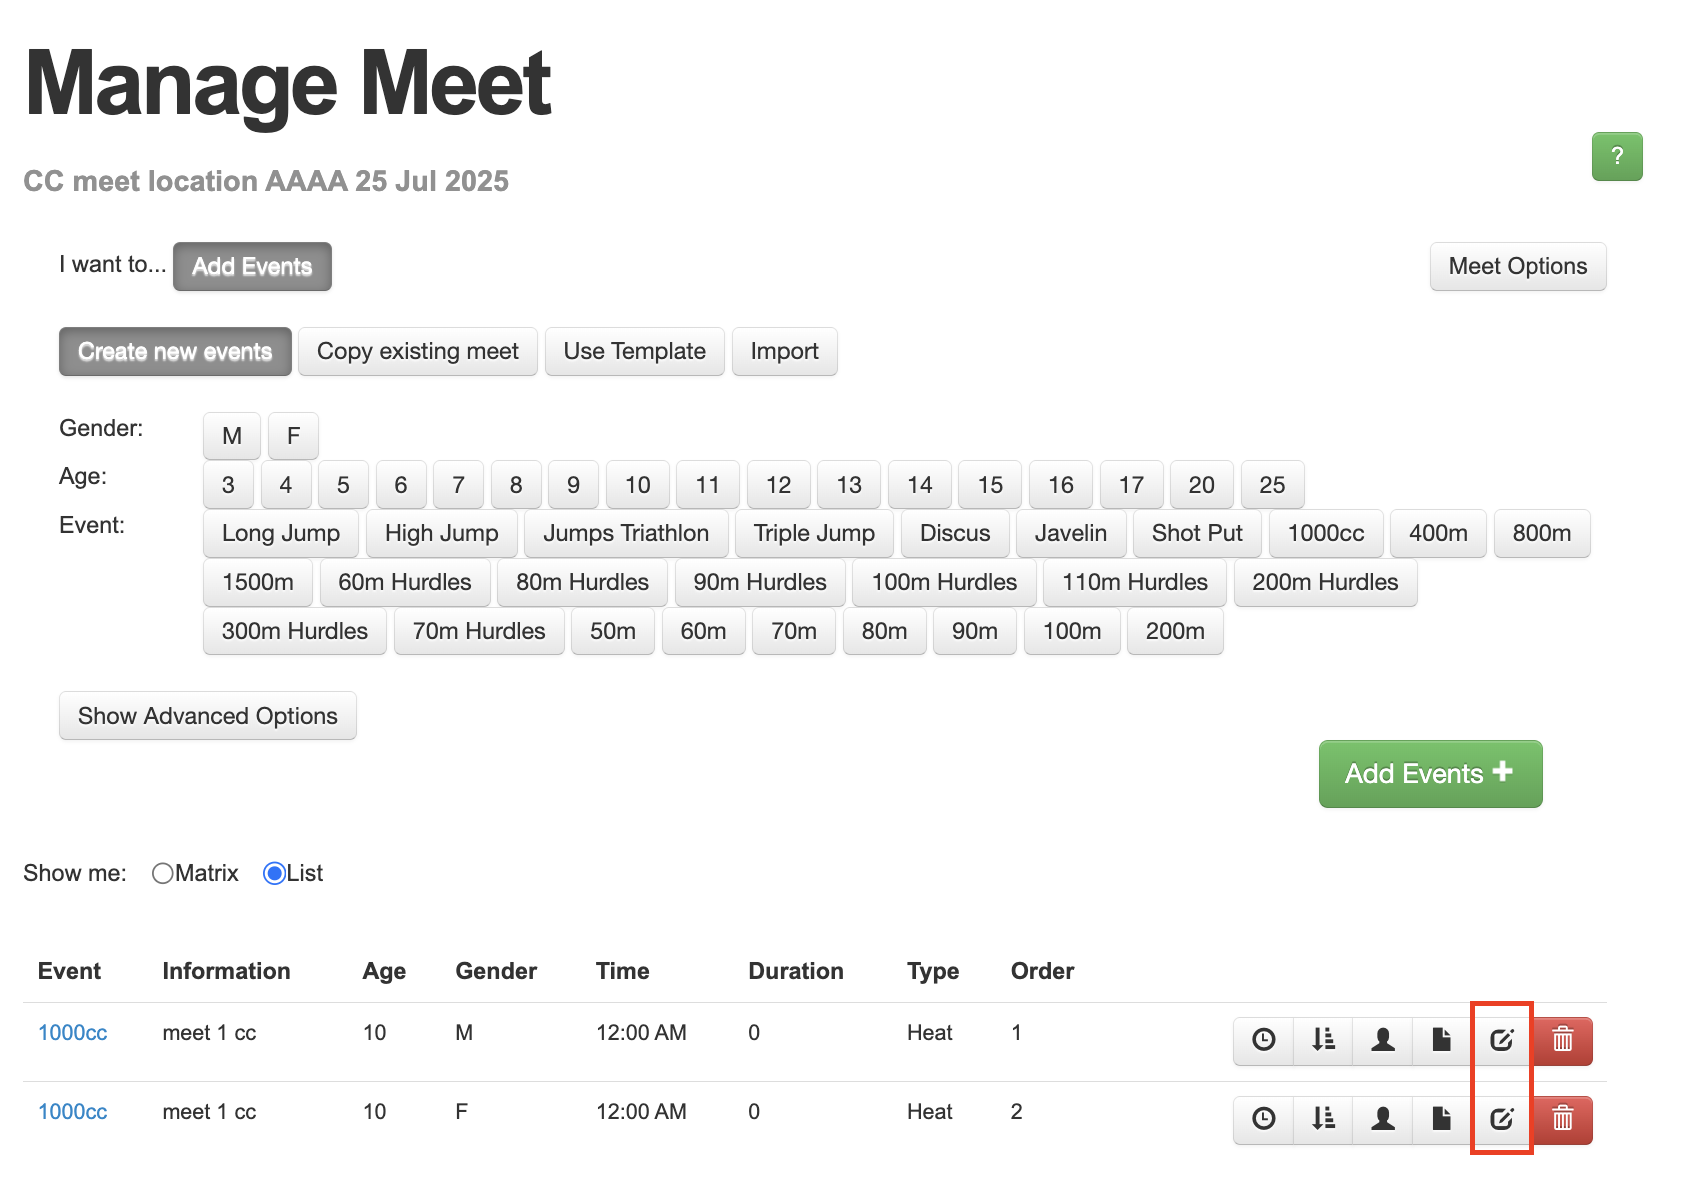Delete the male 1000cc event with the trash icon
This screenshot has width=1702, height=1178.
coord(1563,1040)
